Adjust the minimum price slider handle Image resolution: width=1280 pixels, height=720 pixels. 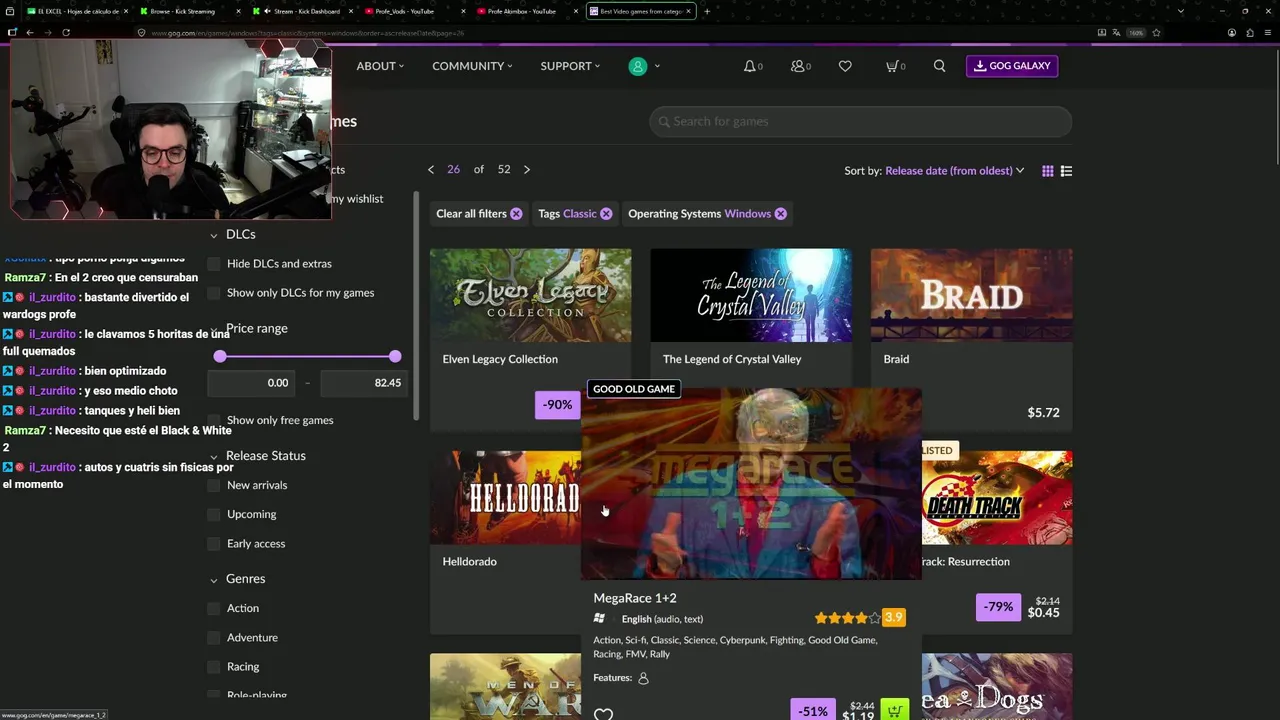click(x=220, y=356)
